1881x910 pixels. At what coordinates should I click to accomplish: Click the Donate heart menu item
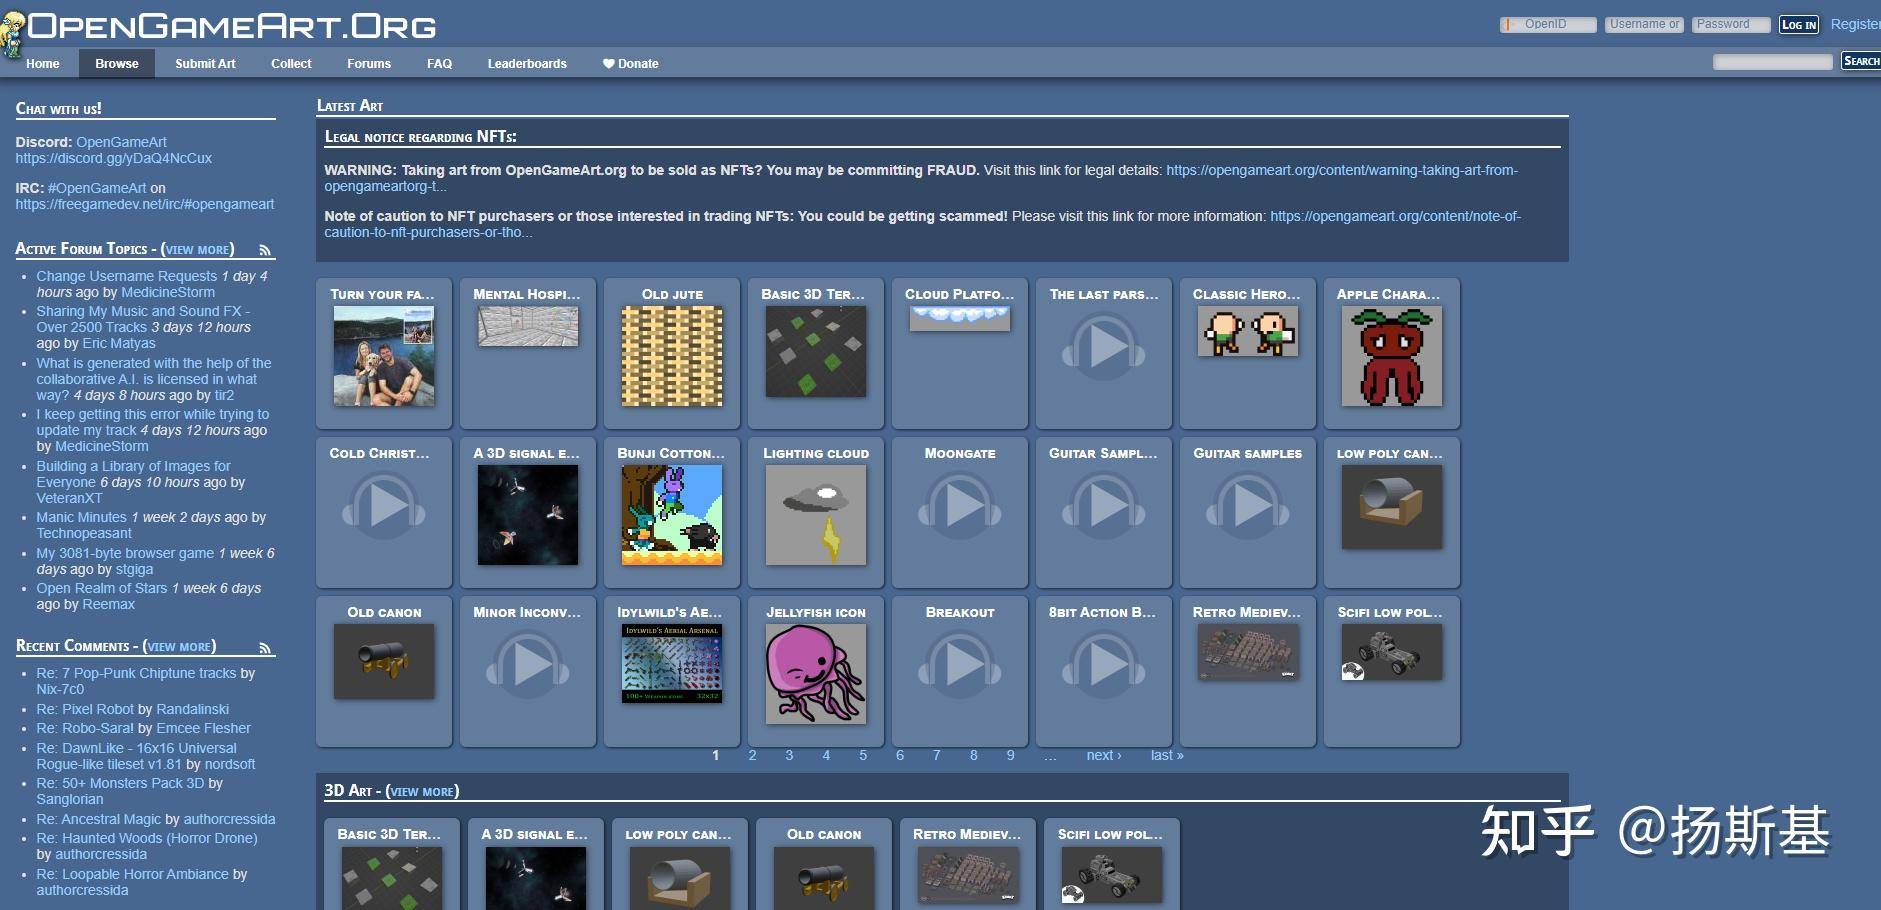(630, 63)
